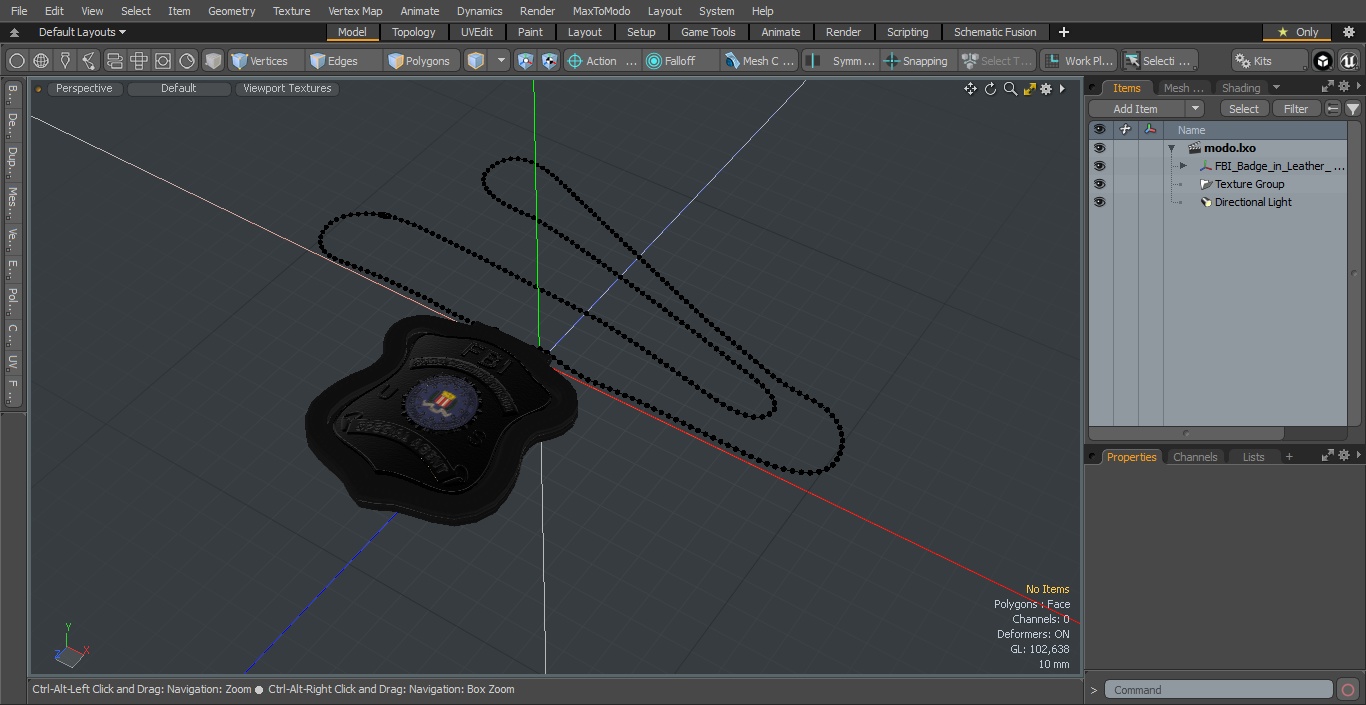The width and height of the screenshot is (1366, 705).
Task: Switch to Polygons selection mode
Action: [x=419, y=61]
